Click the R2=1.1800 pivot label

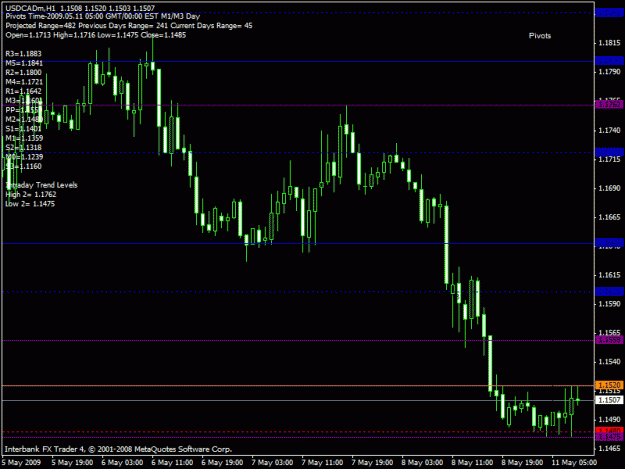[x=24, y=73]
